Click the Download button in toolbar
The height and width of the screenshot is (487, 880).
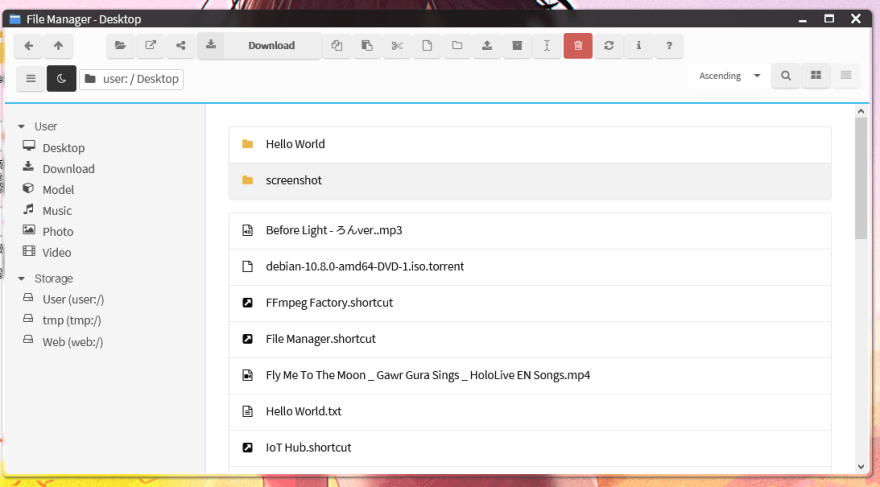[259, 45]
